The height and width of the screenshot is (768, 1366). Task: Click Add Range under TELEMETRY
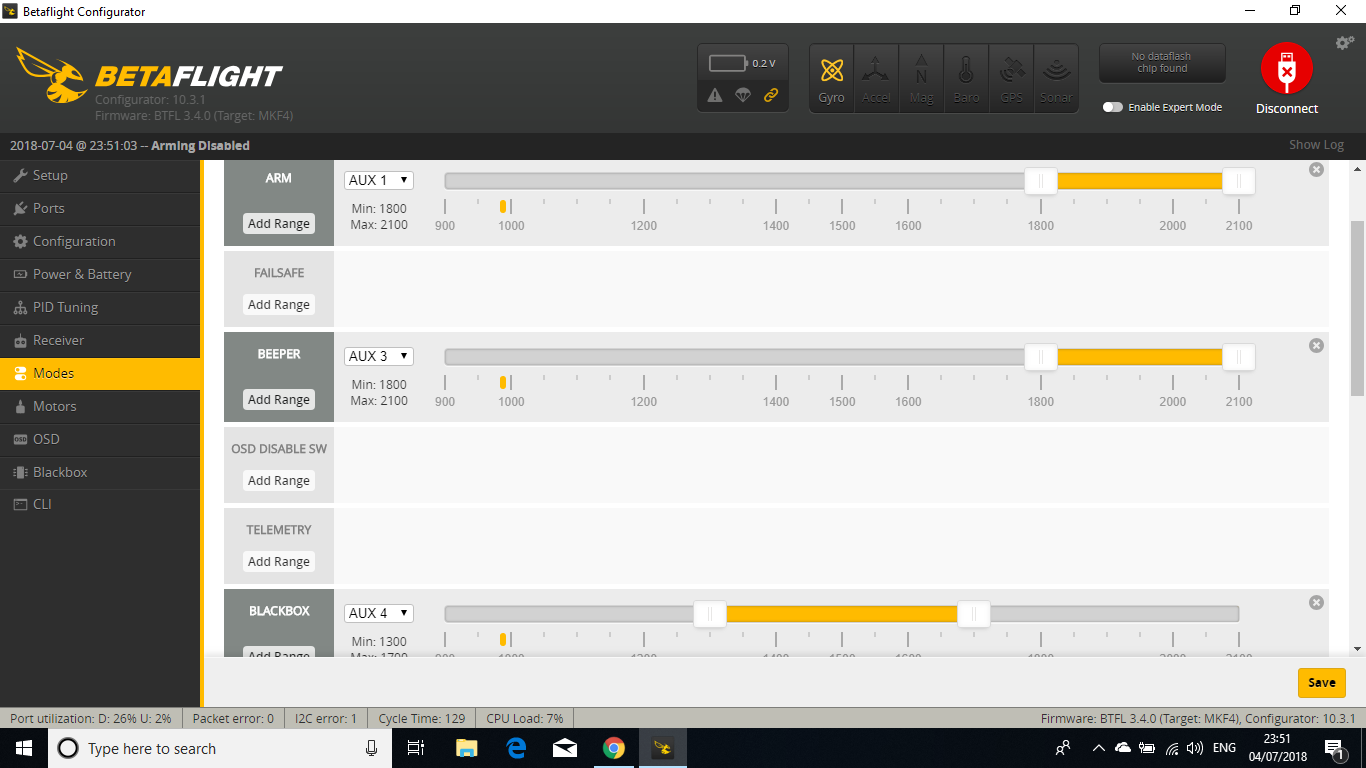(279, 562)
